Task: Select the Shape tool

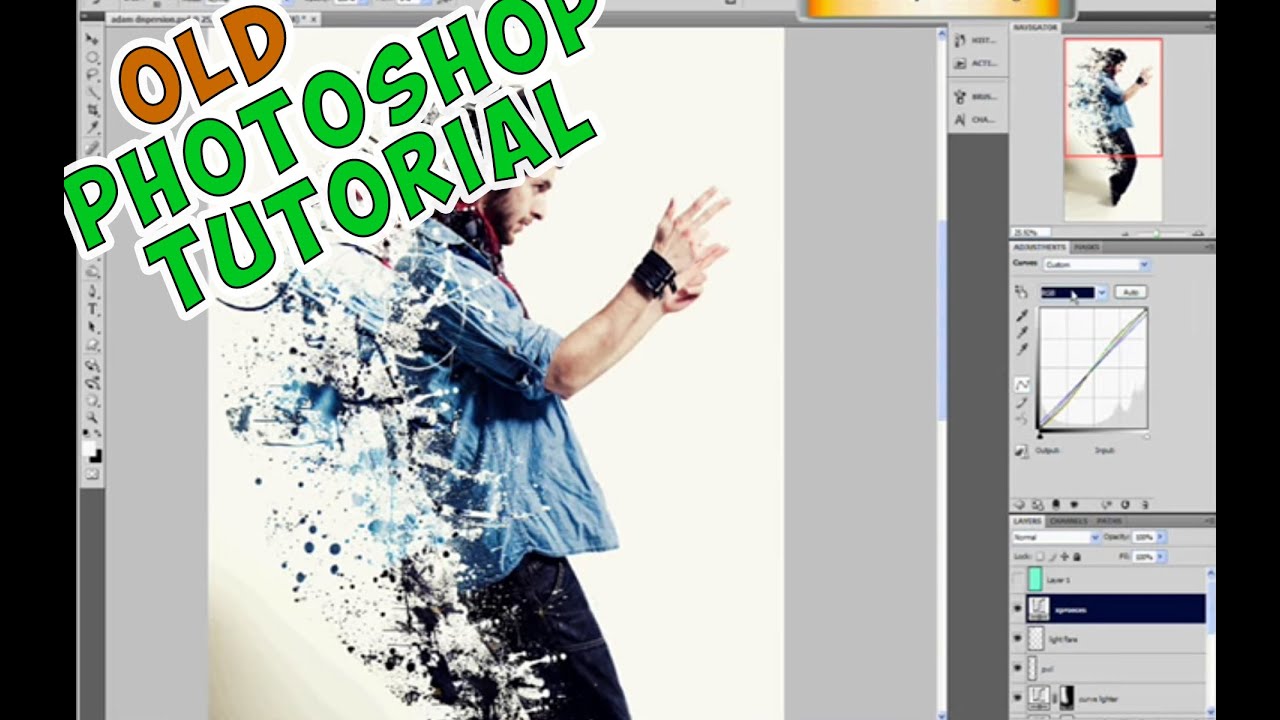Action: coord(92,345)
